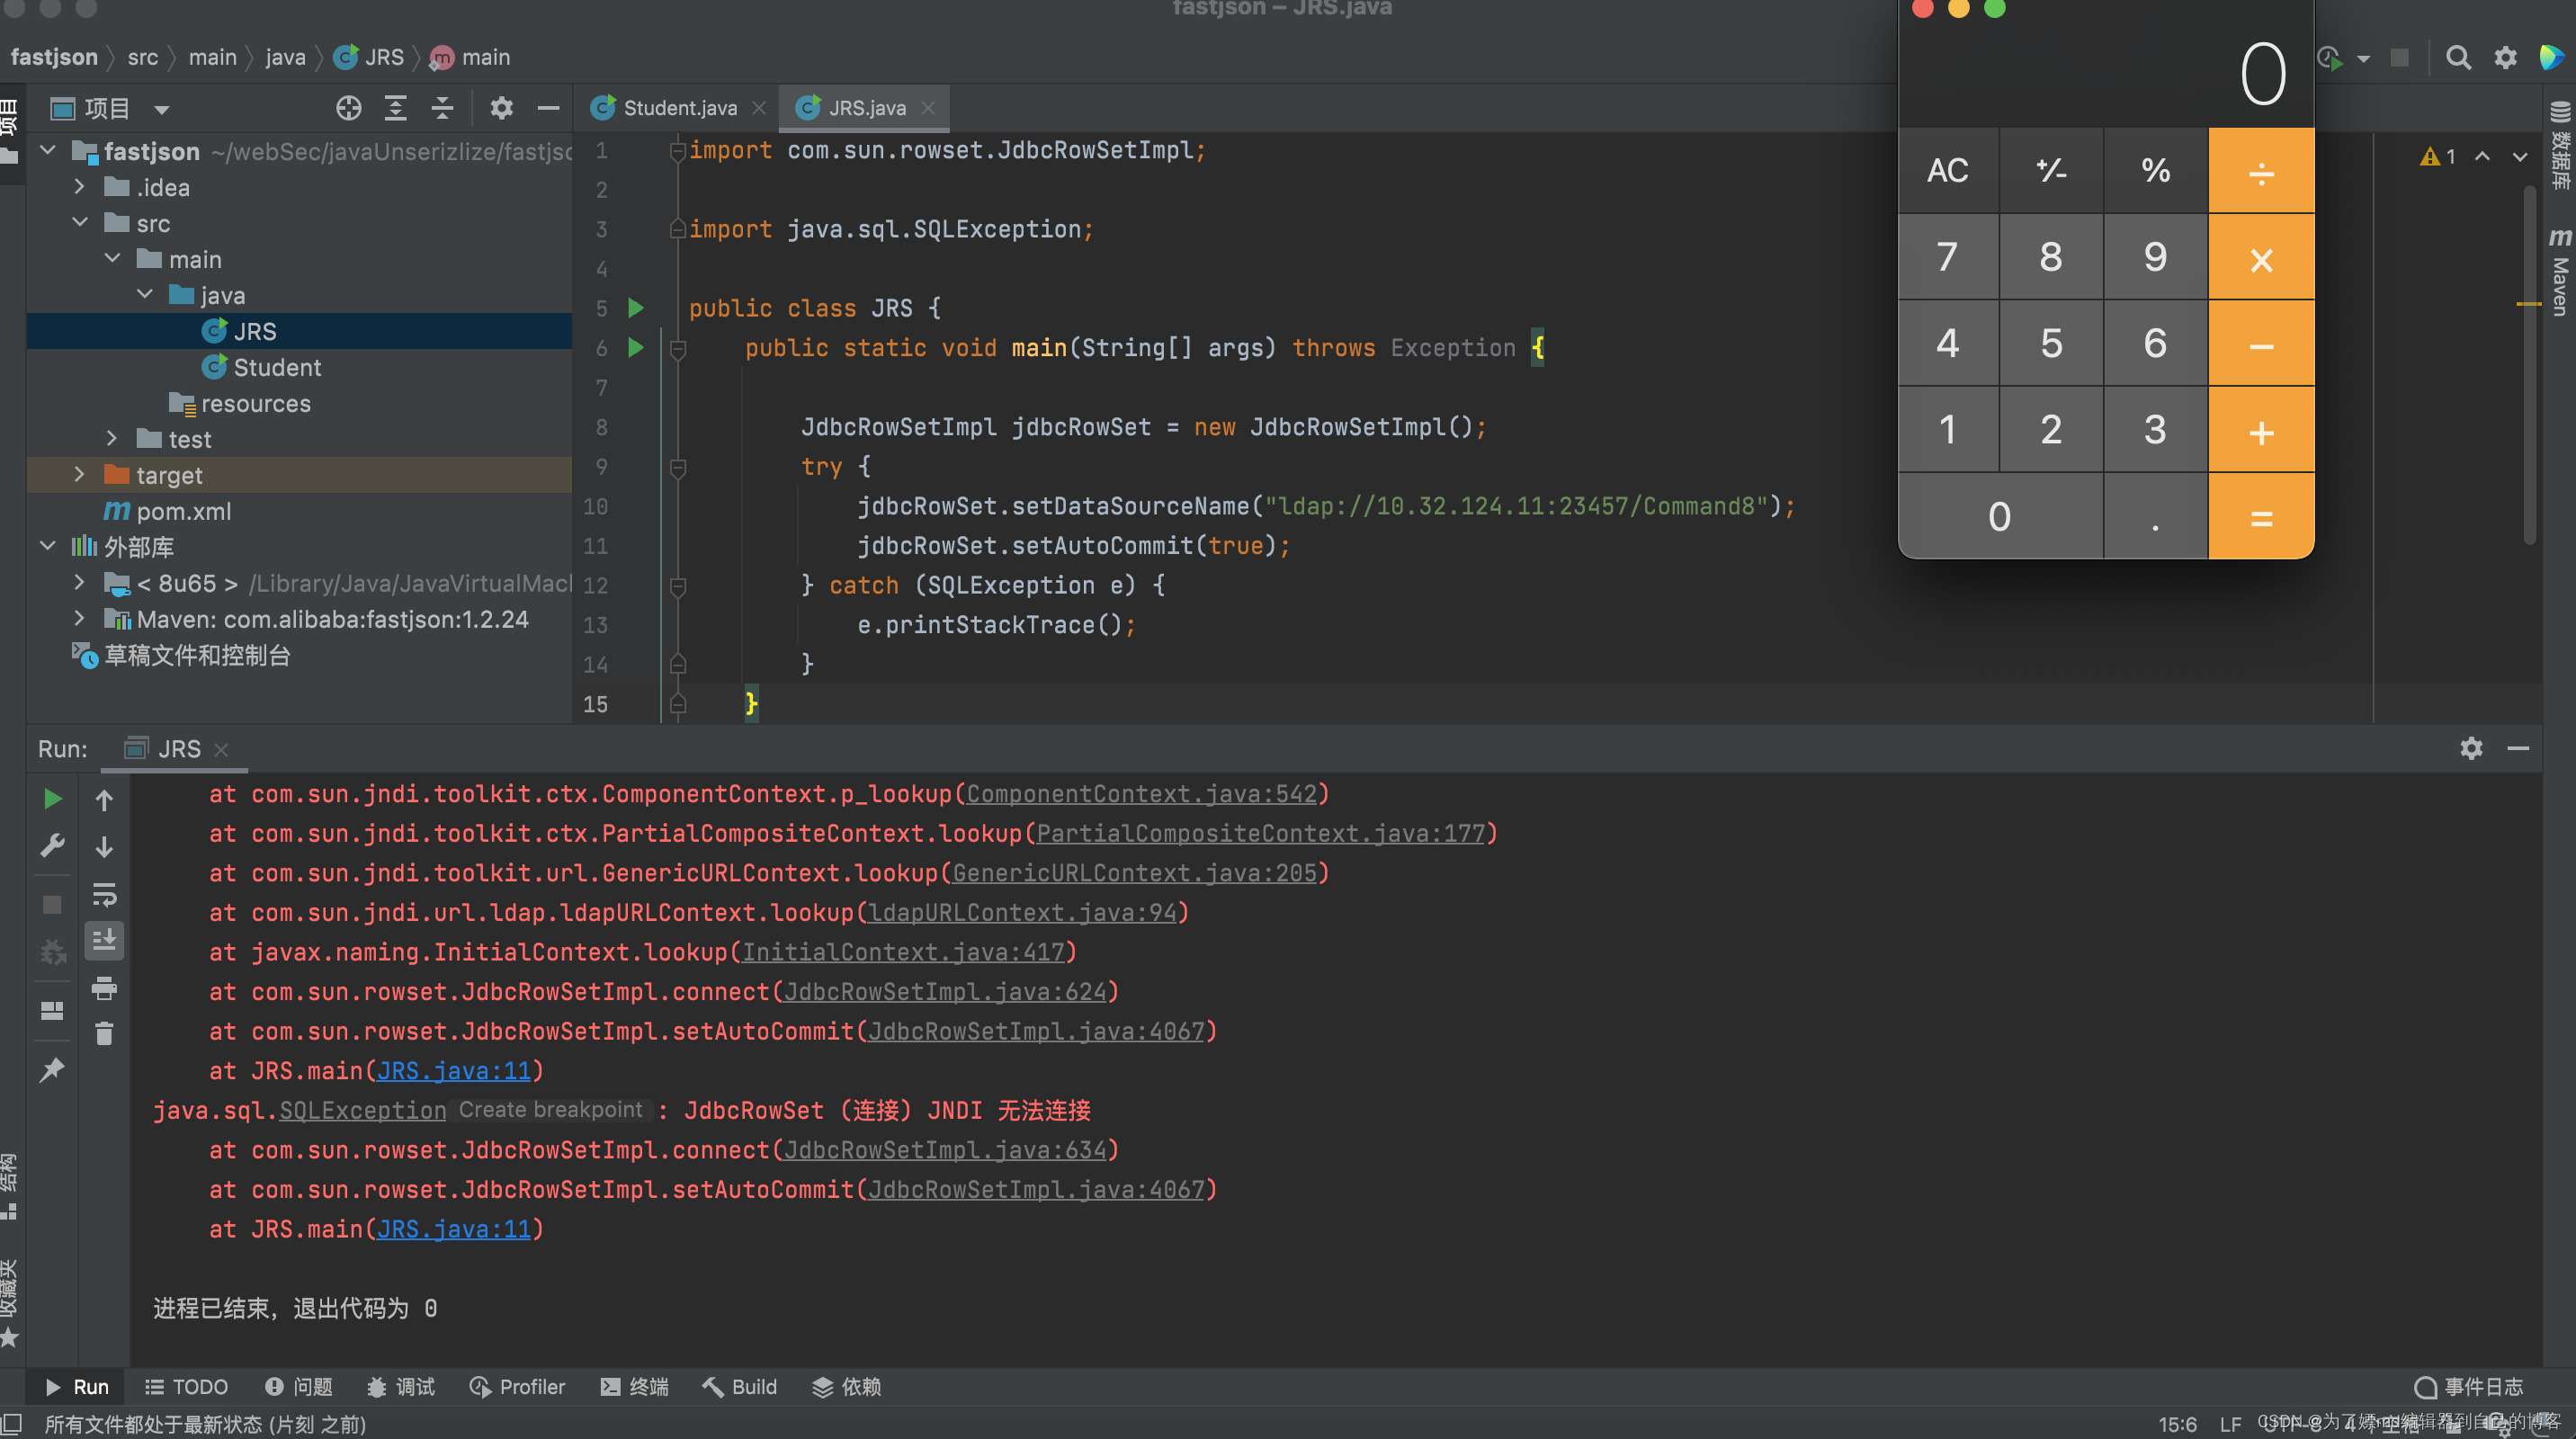This screenshot has width=2576, height=1439.
Task: Collapse the main folder
Action: click(113, 259)
